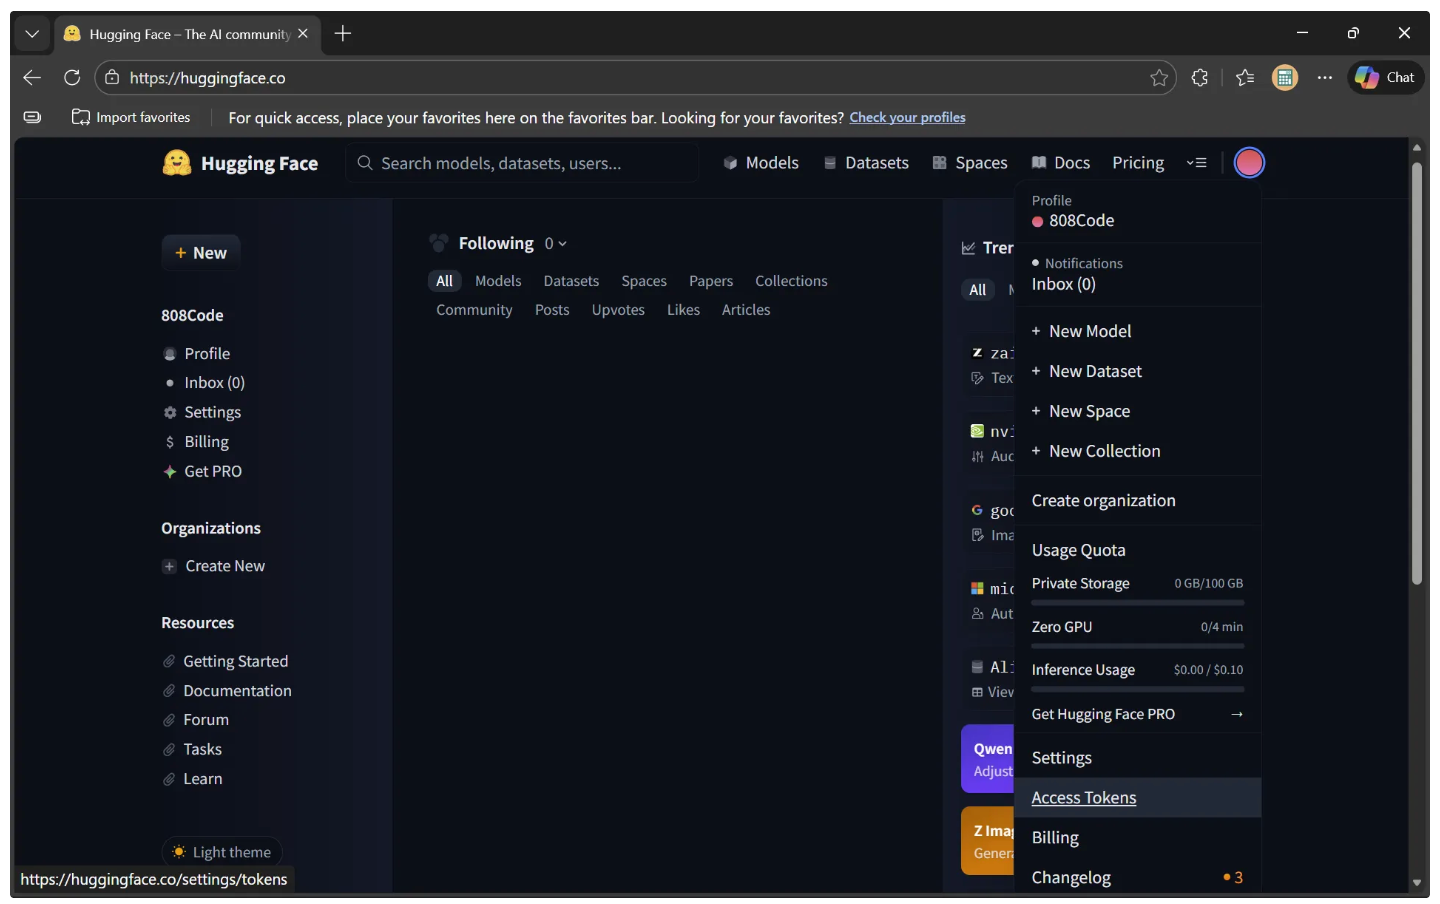1440x904 pixels.
Task: Click the Inference Usage progress bar
Action: pyautogui.click(x=1138, y=689)
